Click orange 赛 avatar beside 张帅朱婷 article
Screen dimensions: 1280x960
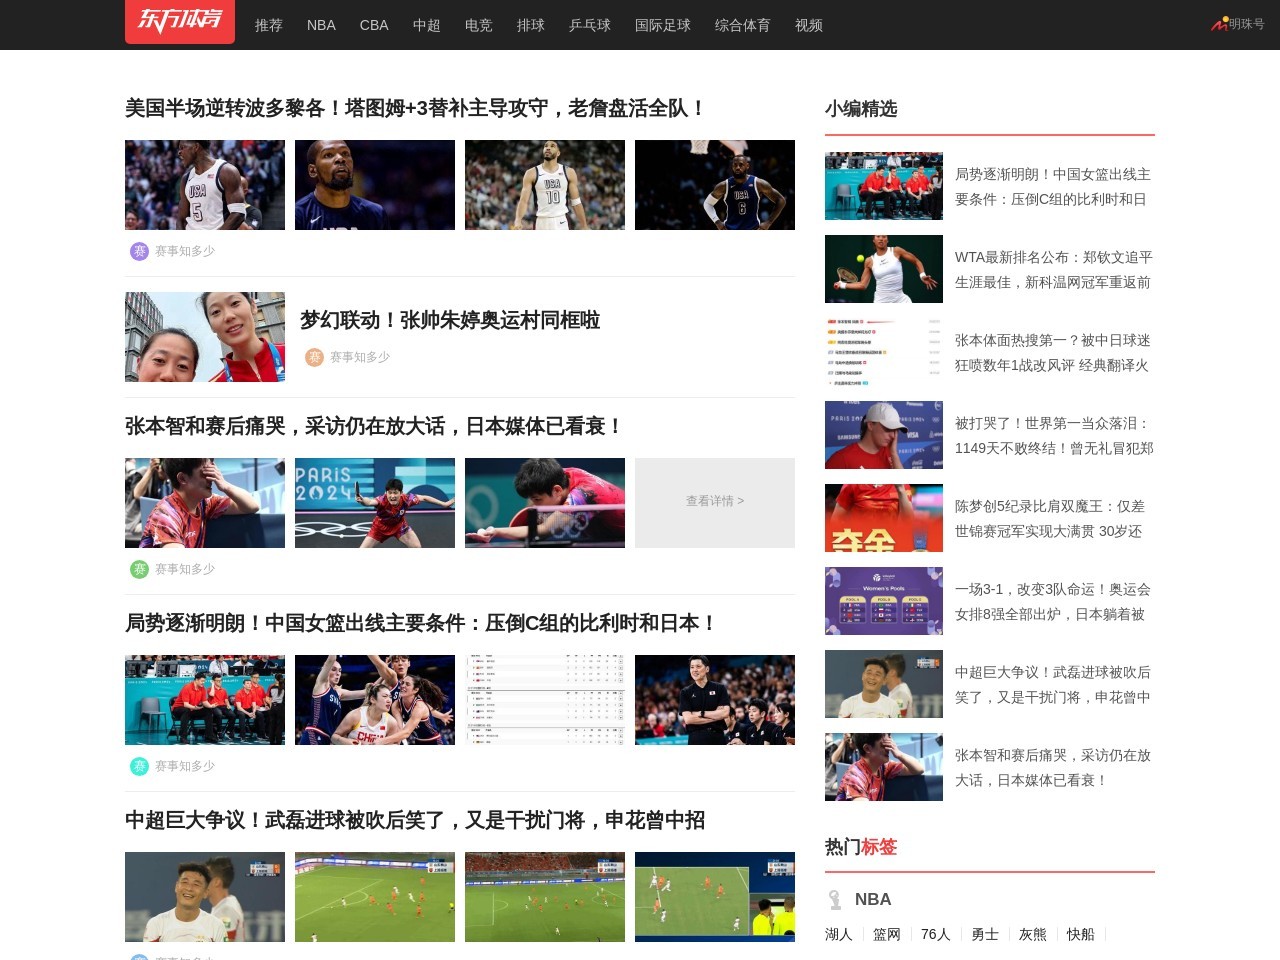coord(314,357)
